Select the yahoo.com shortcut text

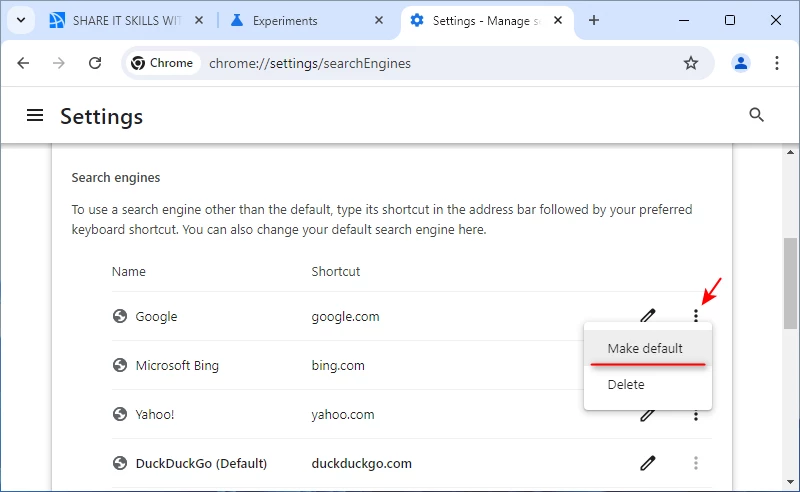point(343,414)
